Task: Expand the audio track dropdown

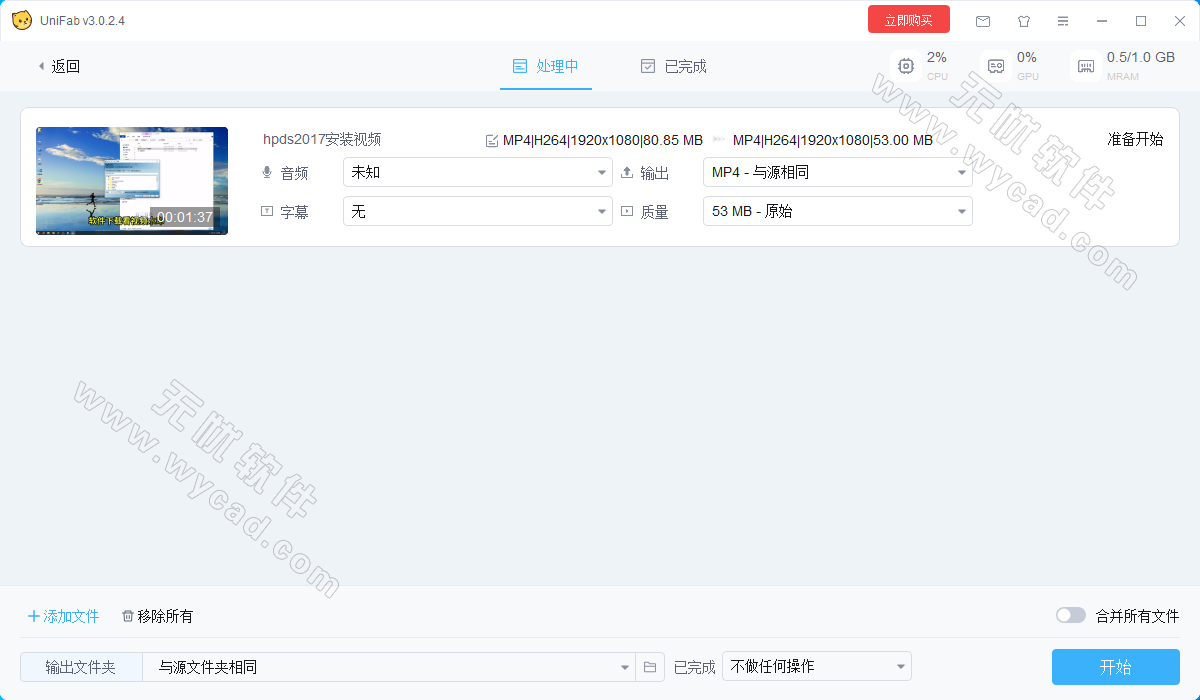Action: 478,172
